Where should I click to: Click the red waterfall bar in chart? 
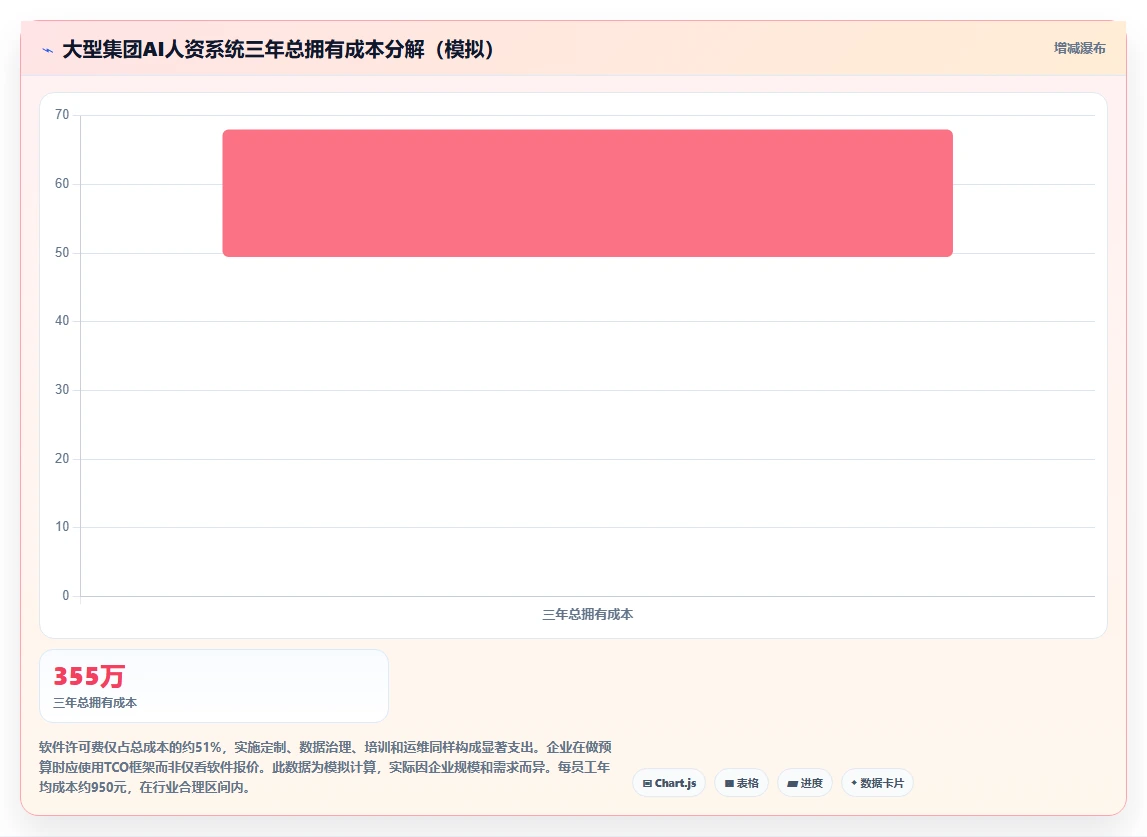pos(587,193)
